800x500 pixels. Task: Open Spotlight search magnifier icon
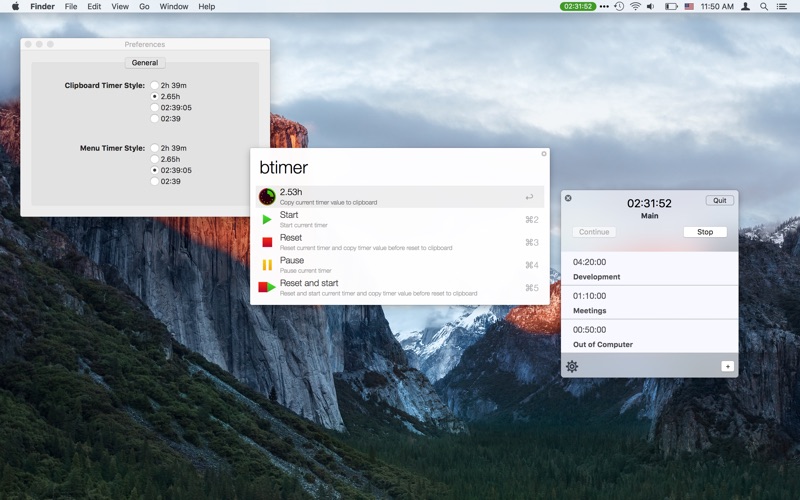point(764,7)
